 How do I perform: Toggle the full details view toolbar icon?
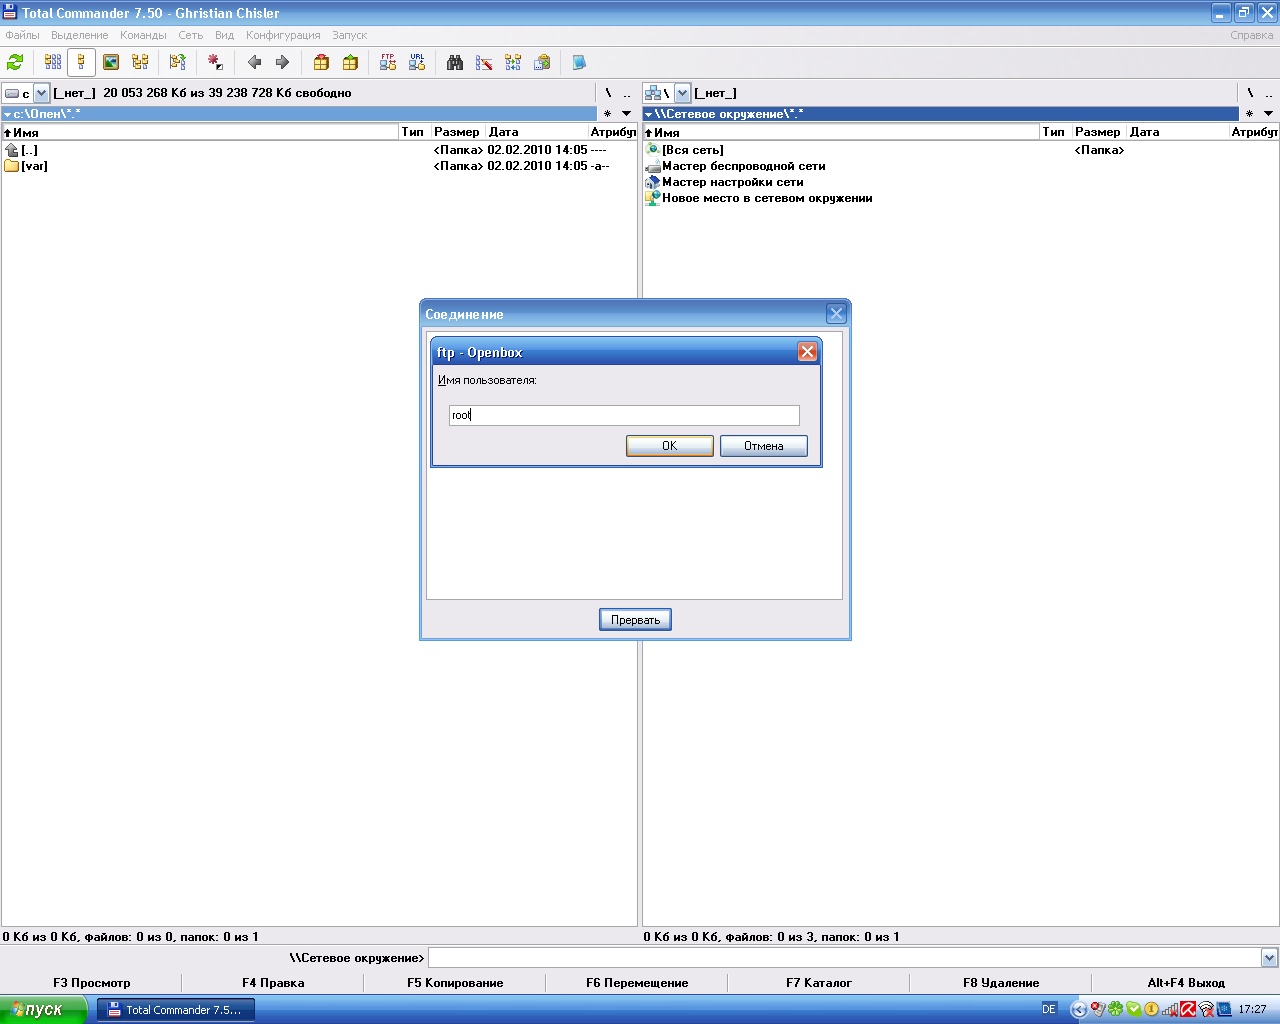coord(82,62)
